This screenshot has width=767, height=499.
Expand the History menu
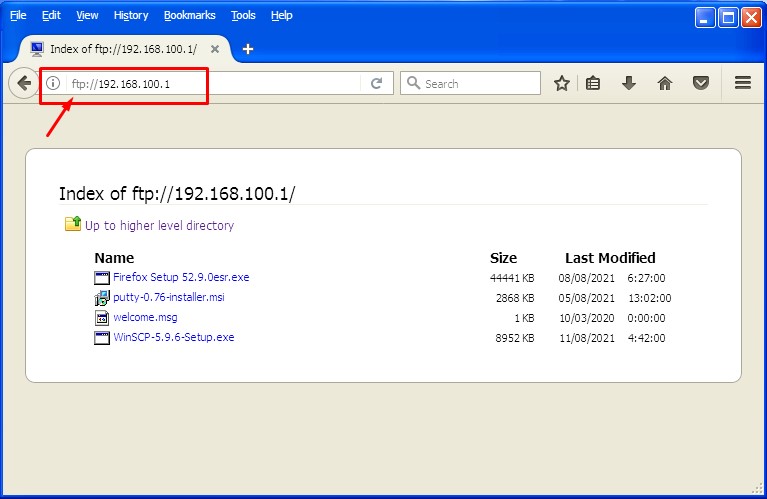[130, 15]
